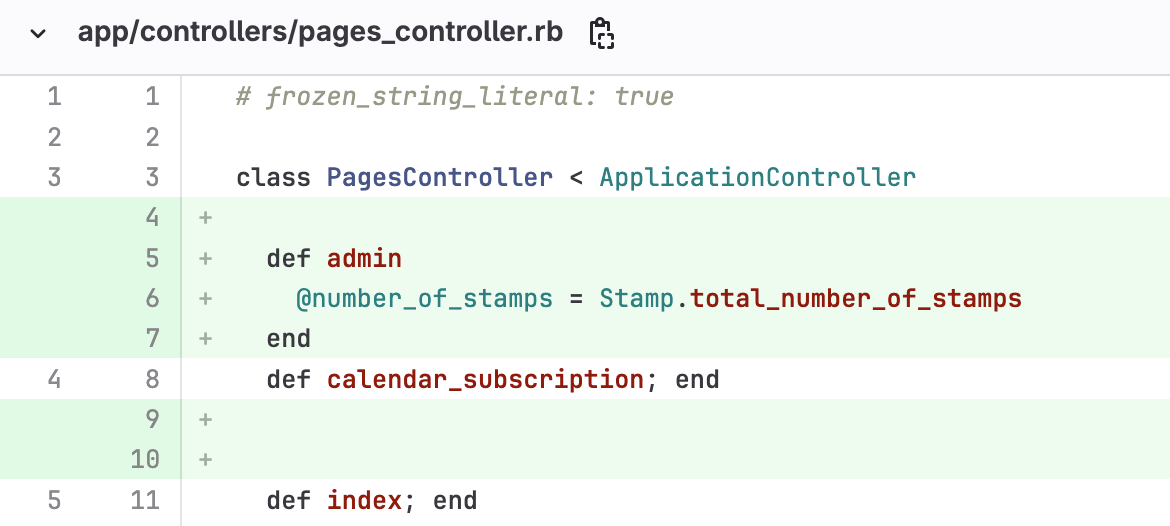Collapse the pages_controller.rb file diff
The width and height of the screenshot is (1170, 526).
point(38,34)
